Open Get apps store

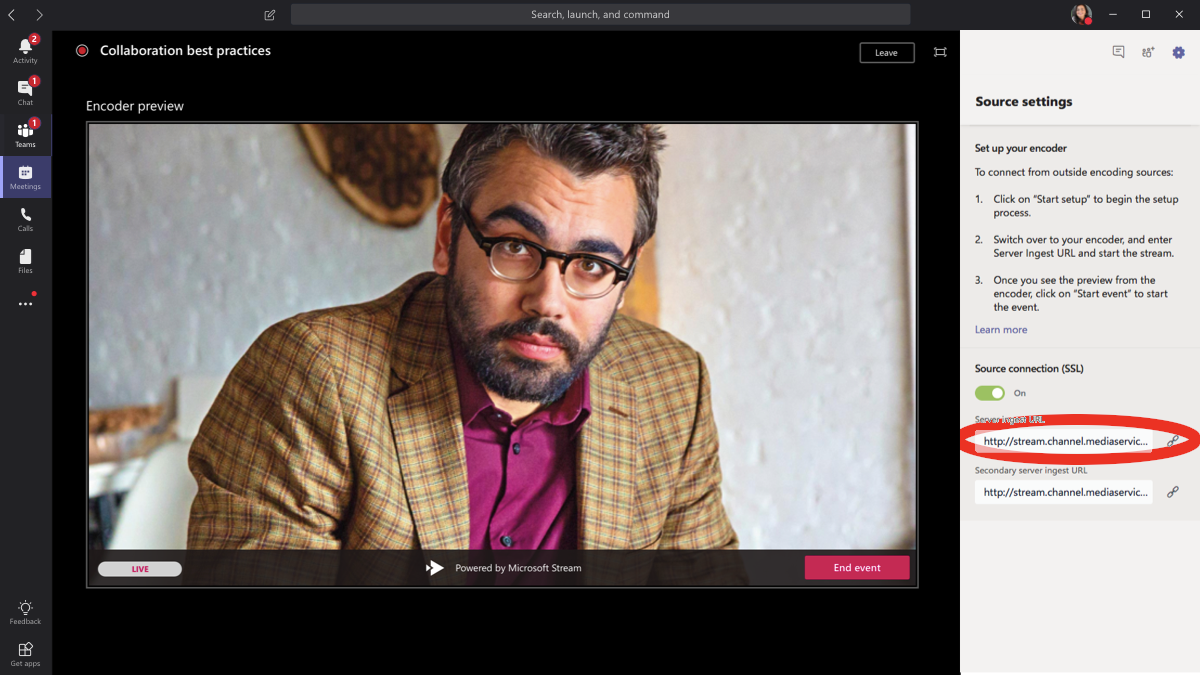point(25,654)
